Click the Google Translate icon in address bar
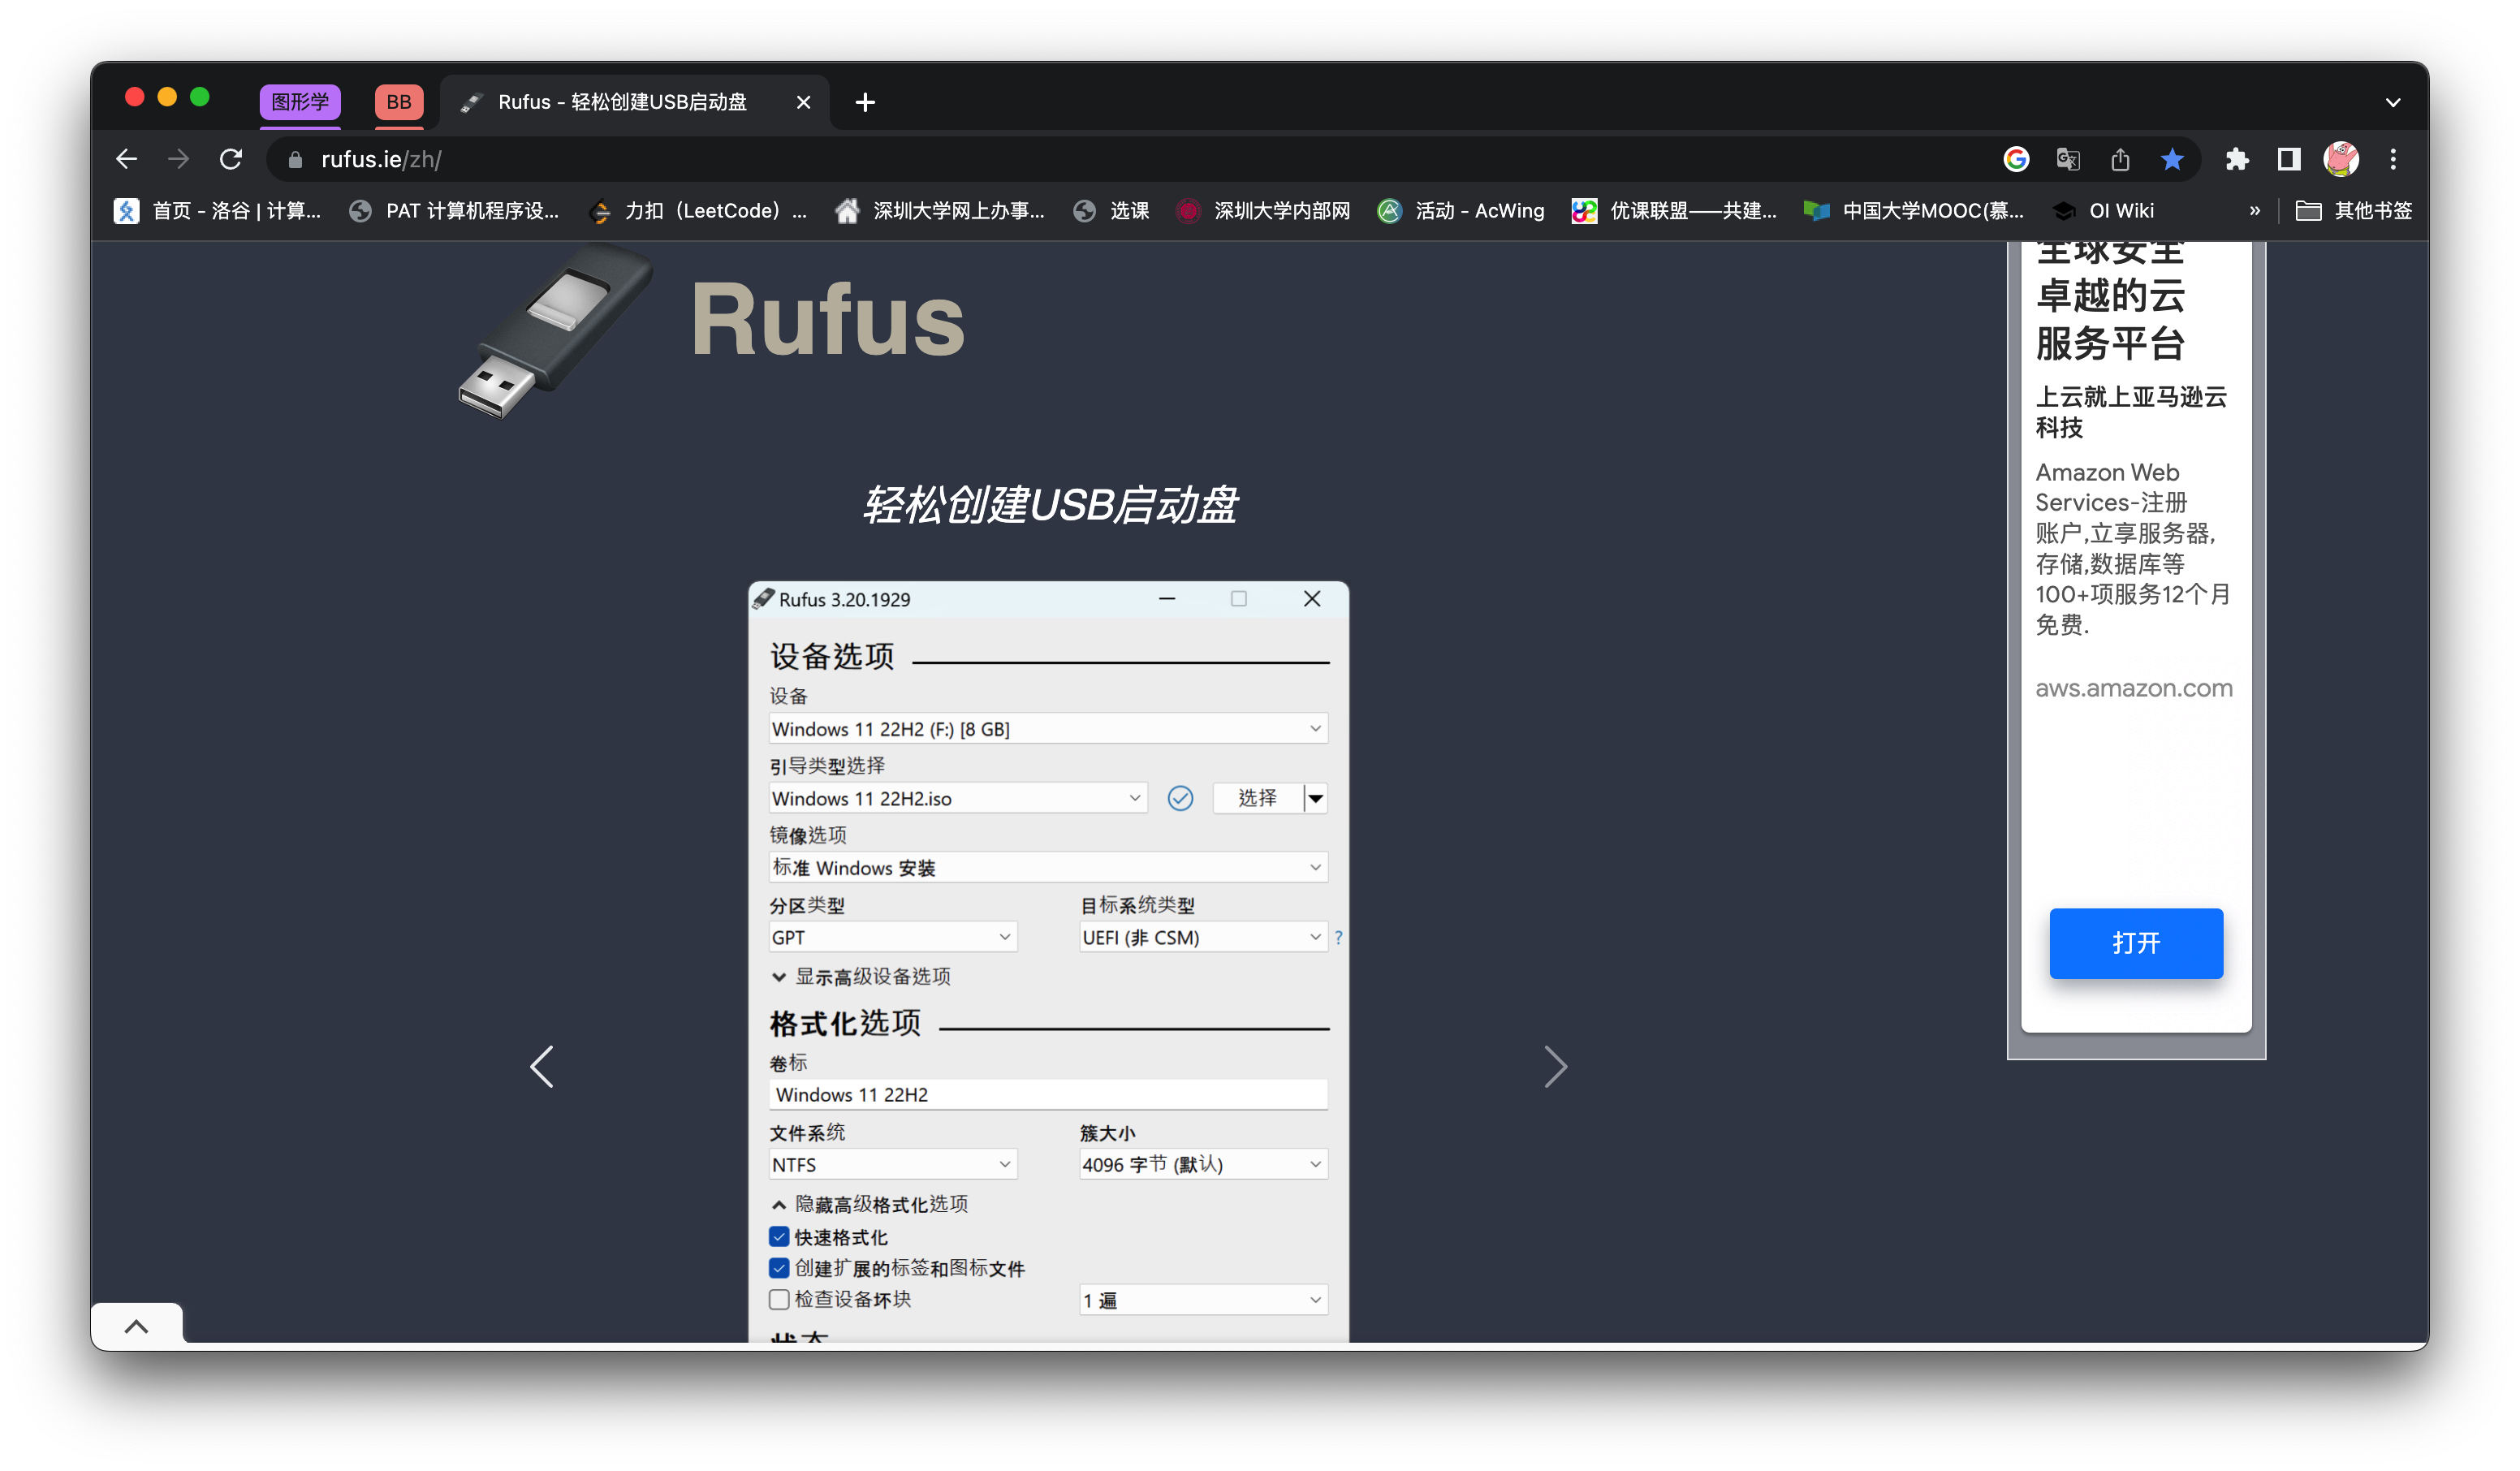The height and width of the screenshot is (1471, 2520). (x=2068, y=159)
